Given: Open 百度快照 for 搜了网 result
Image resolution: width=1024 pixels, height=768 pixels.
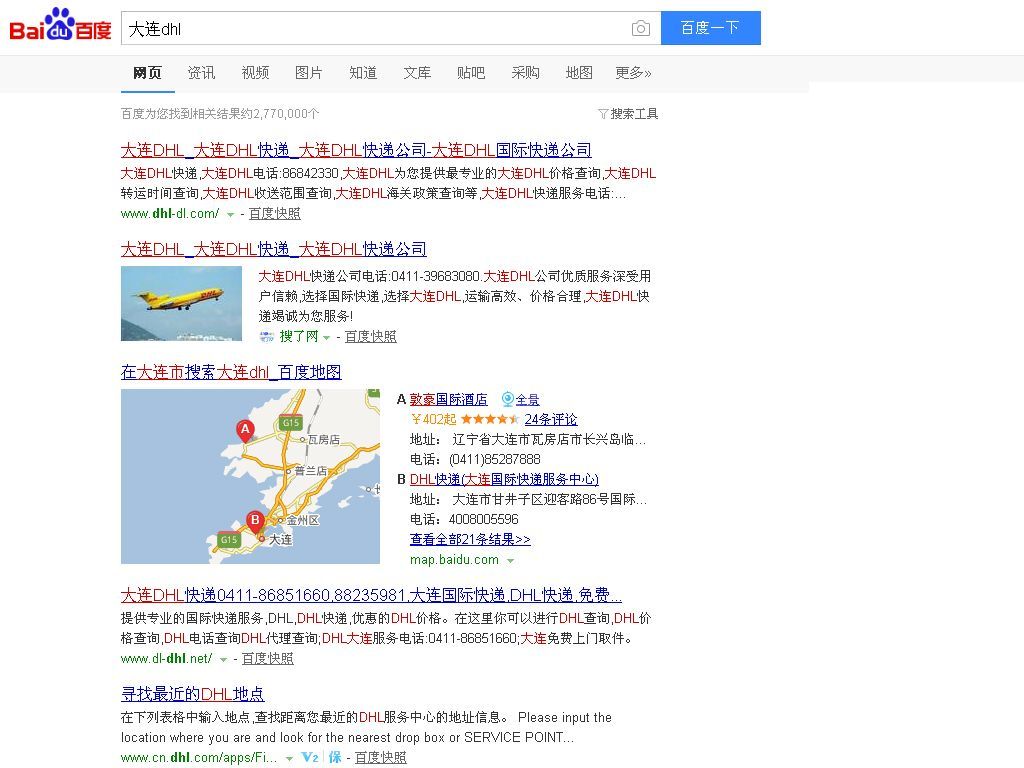Looking at the screenshot, I should 371,336.
